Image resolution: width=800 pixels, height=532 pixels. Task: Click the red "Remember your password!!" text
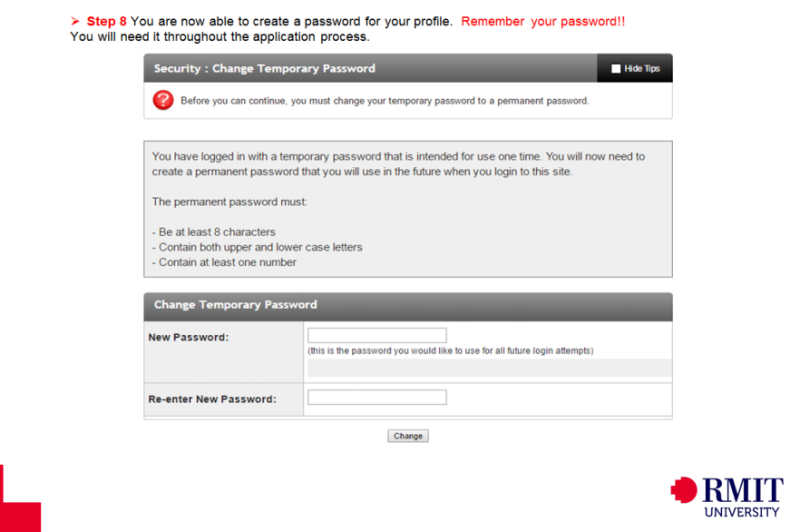pos(543,21)
